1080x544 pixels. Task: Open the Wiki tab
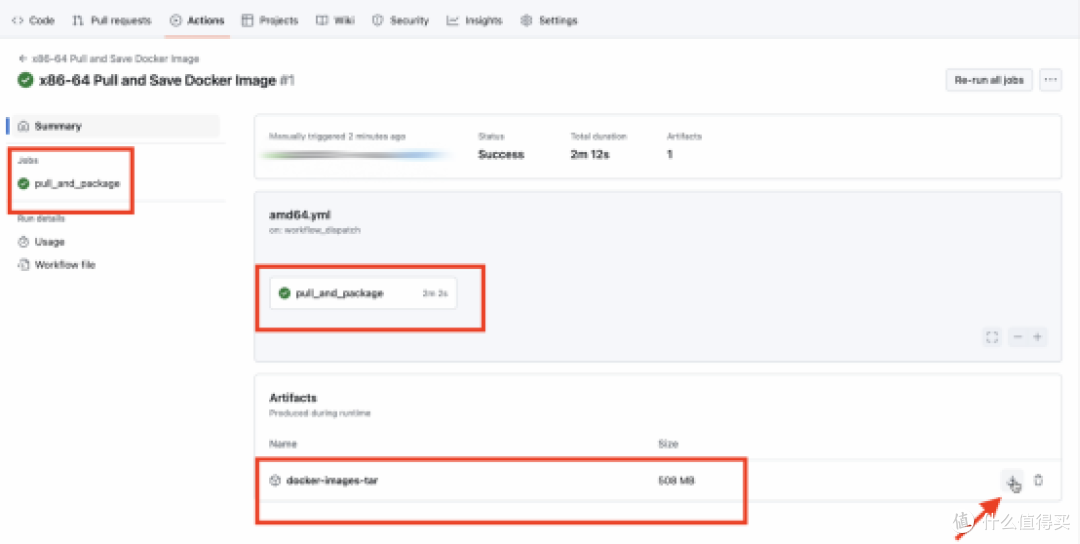click(335, 21)
